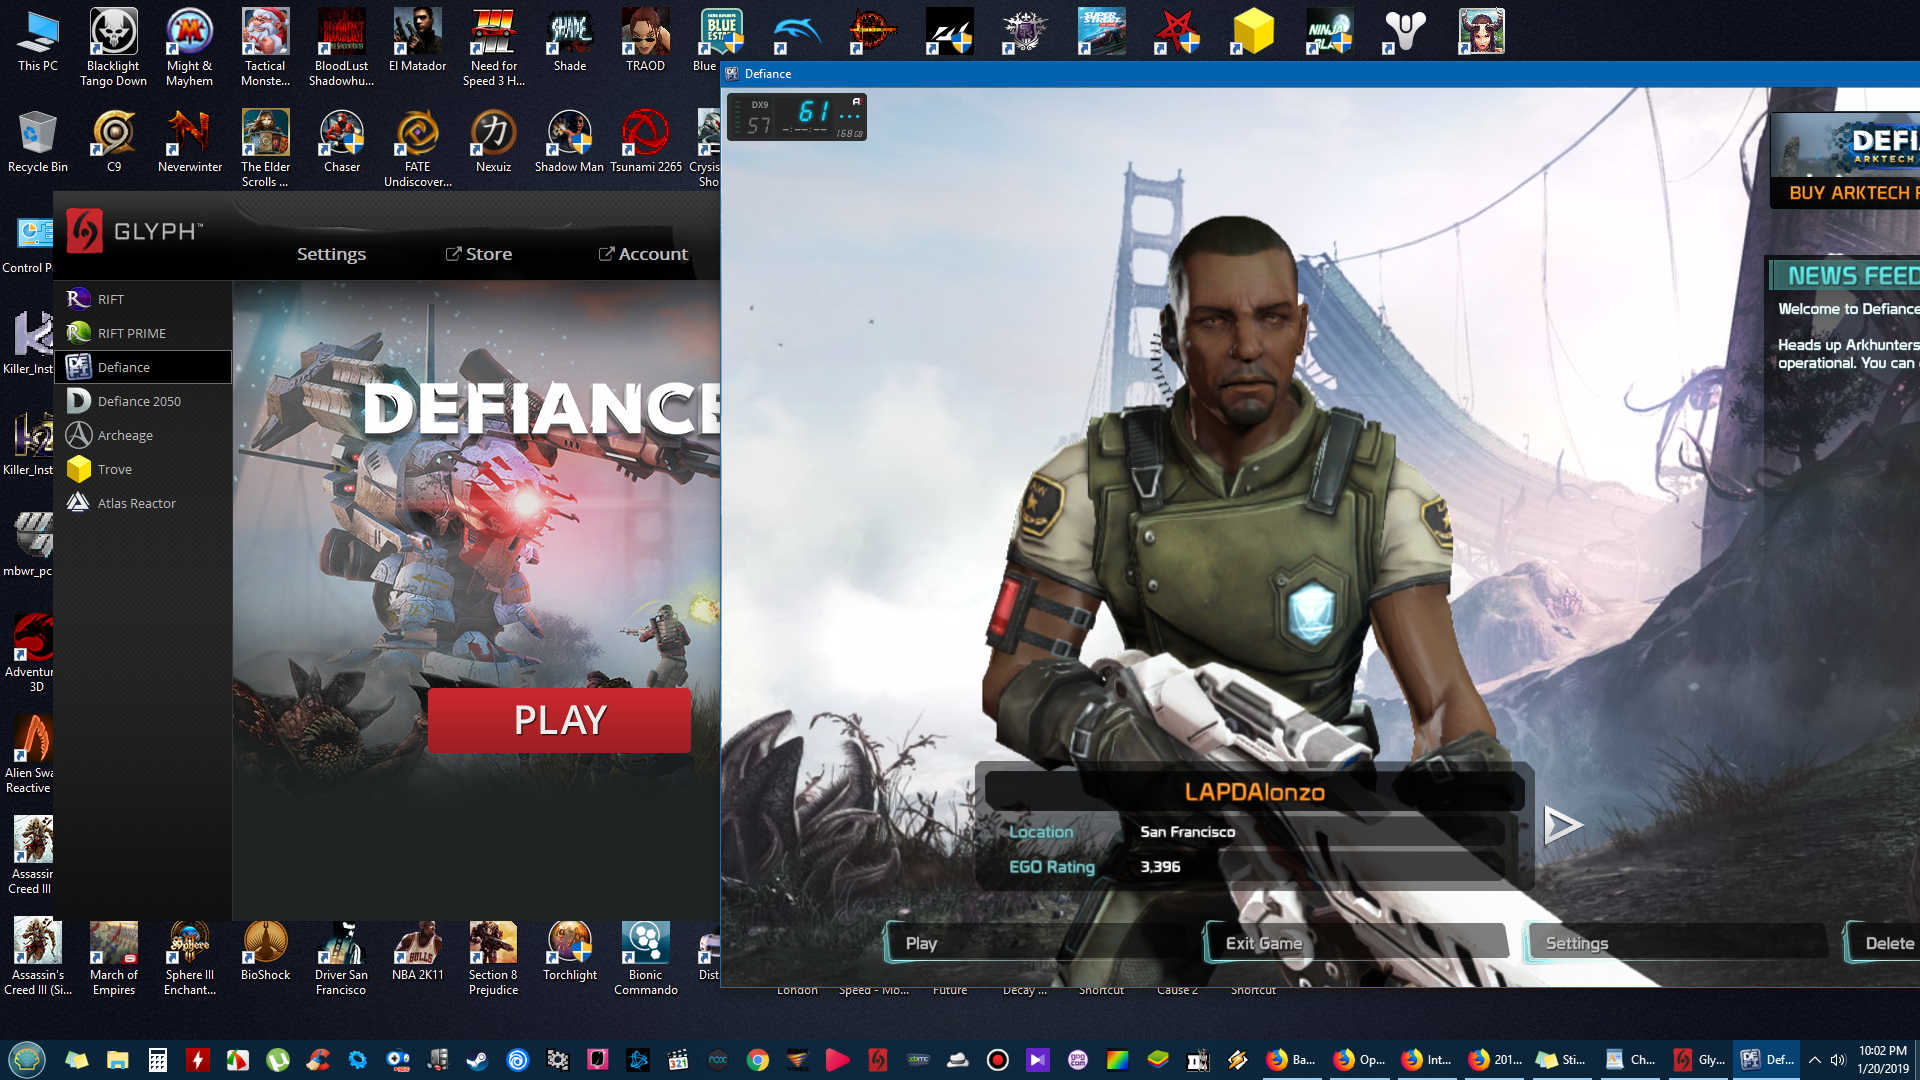Open BioShock desktop shortcut
This screenshot has width=1920, height=1080.
point(265,952)
